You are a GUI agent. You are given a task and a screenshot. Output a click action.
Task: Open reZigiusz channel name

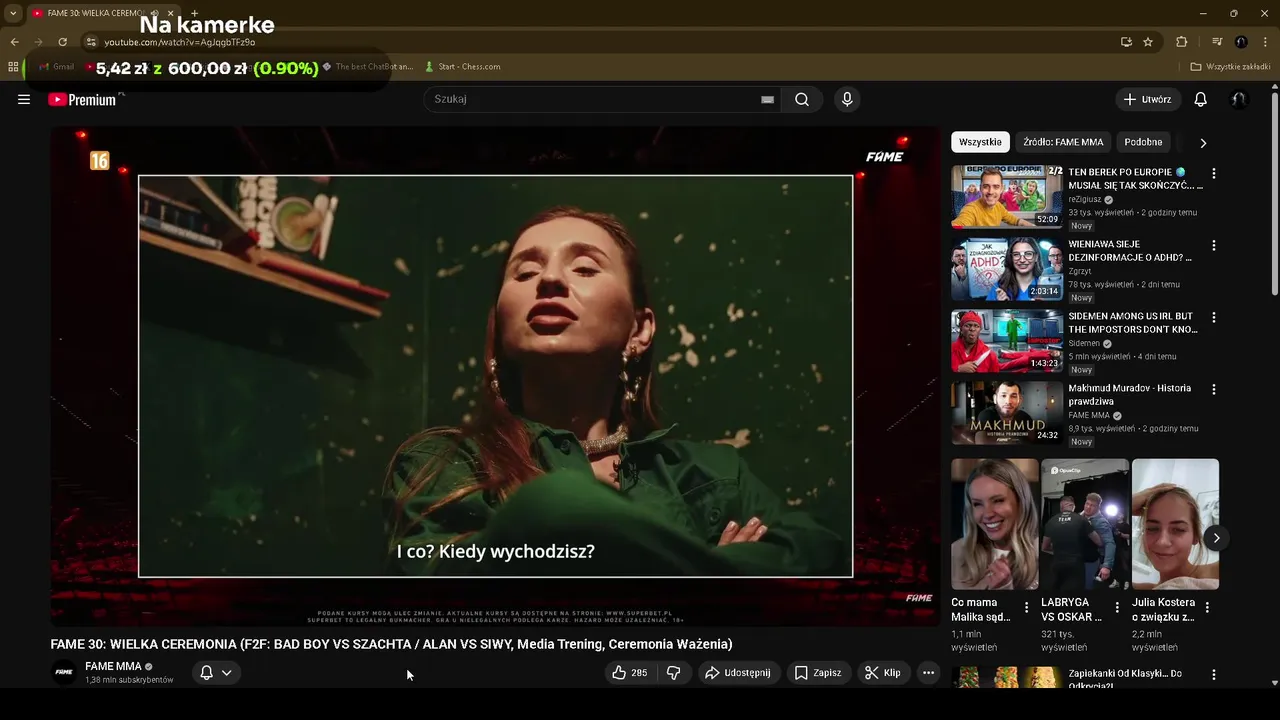(1084, 199)
